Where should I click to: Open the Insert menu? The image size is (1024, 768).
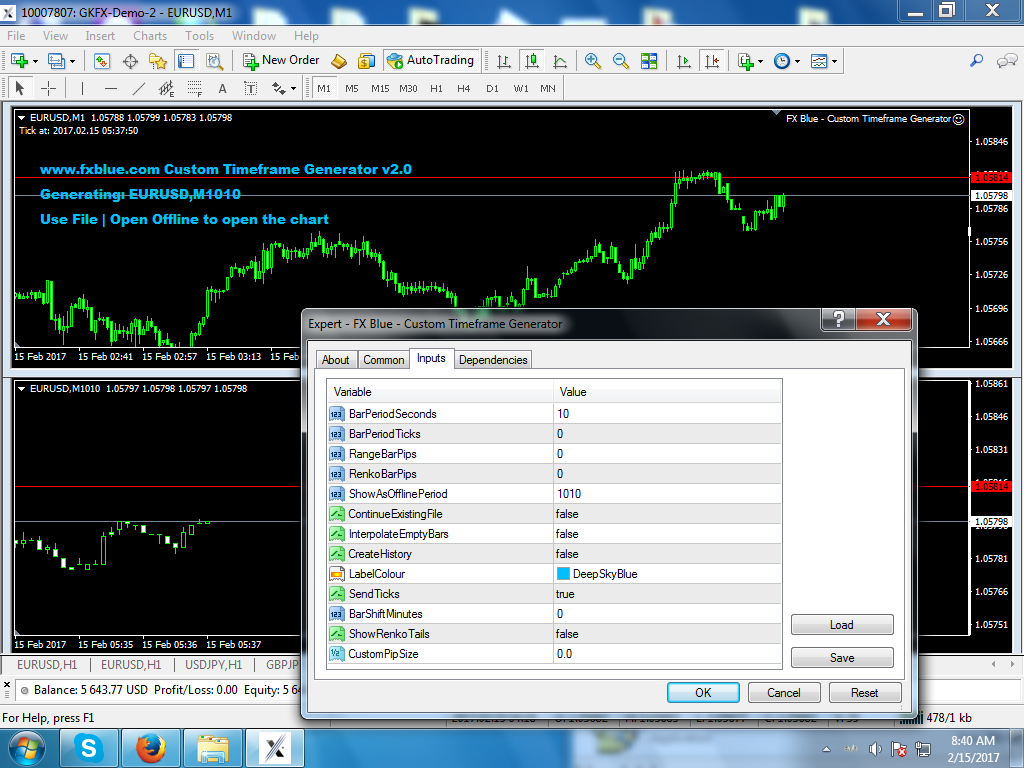pyautogui.click(x=100, y=36)
